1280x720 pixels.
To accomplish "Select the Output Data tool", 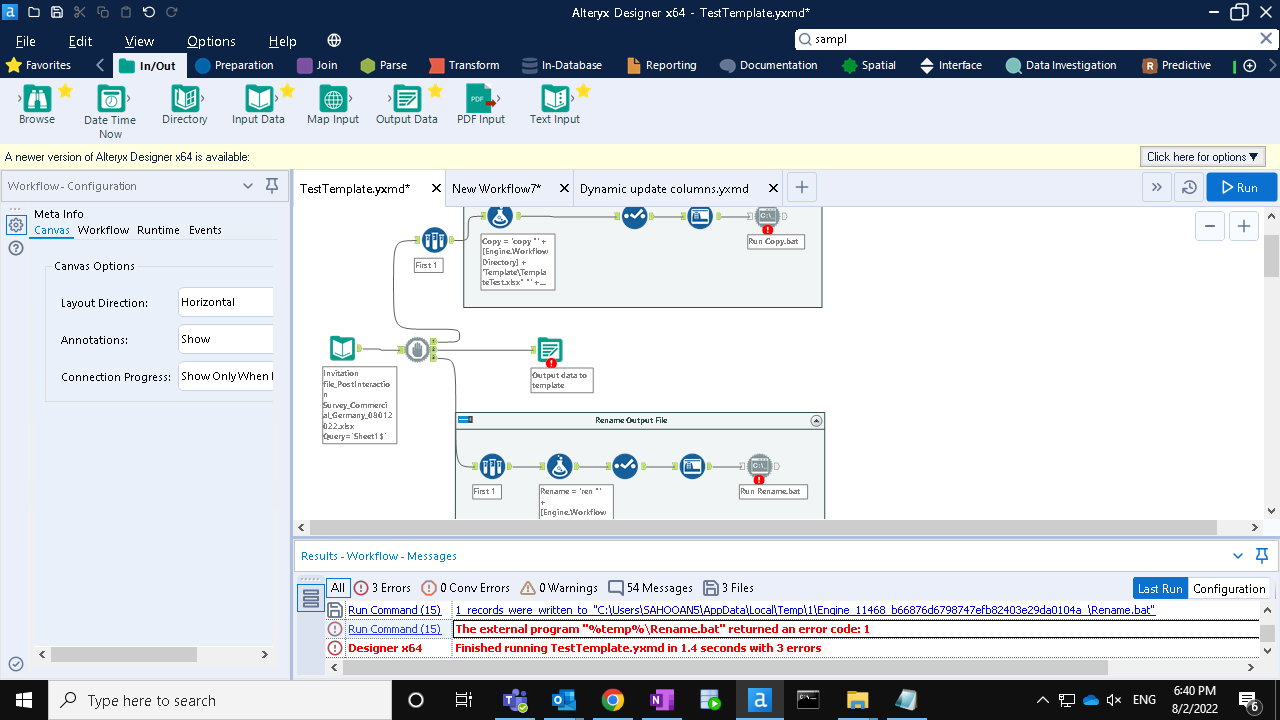I will pos(405,100).
